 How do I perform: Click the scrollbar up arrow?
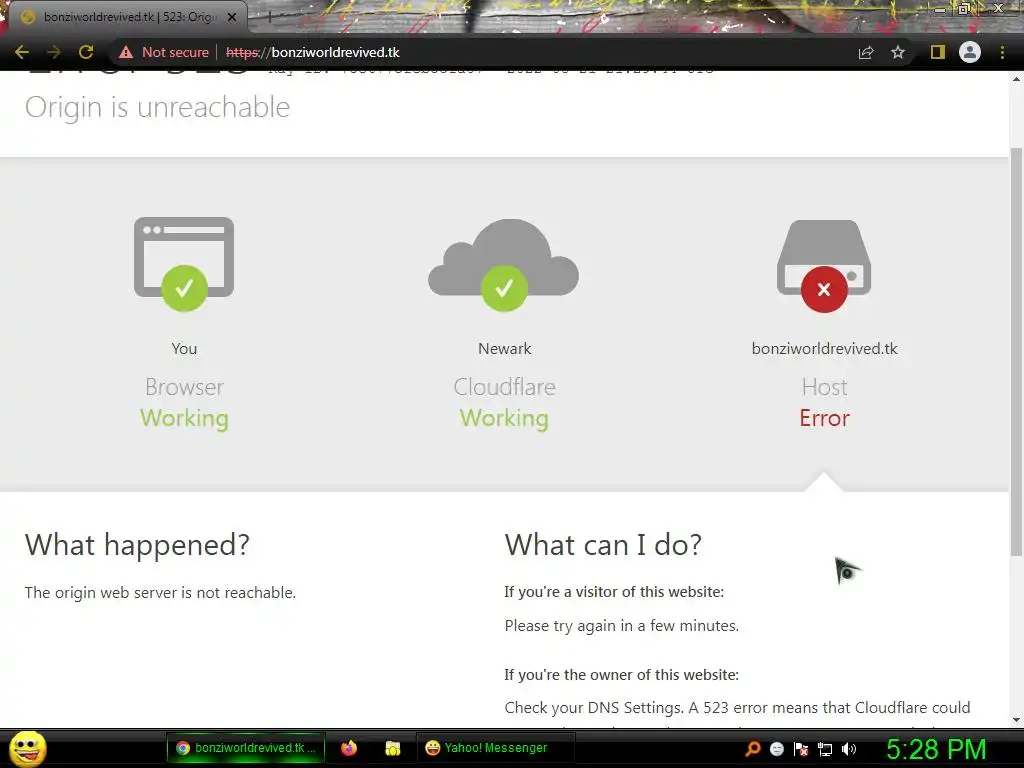(1016, 79)
